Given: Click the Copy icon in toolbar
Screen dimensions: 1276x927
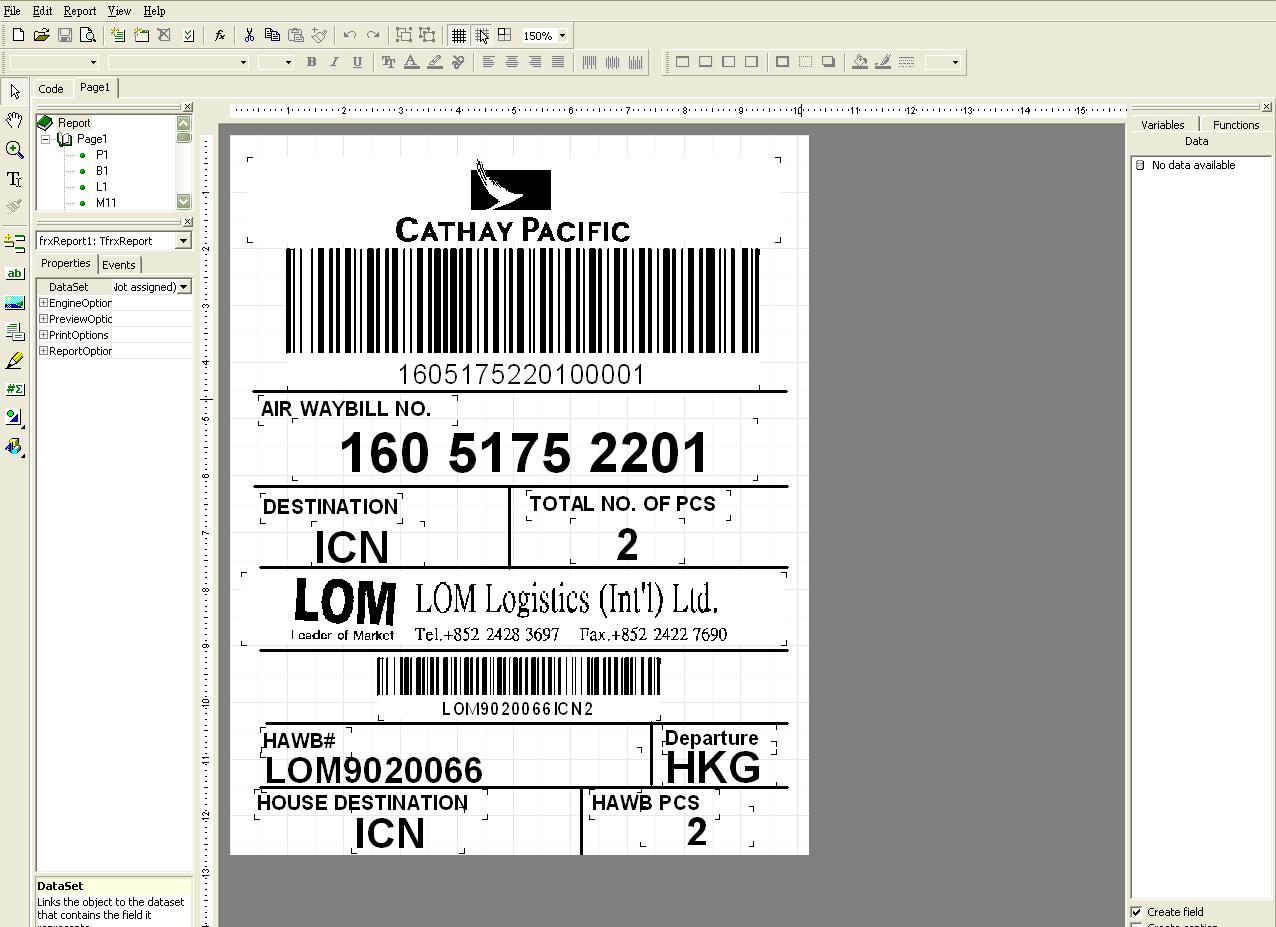Looking at the screenshot, I should [x=272, y=35].
